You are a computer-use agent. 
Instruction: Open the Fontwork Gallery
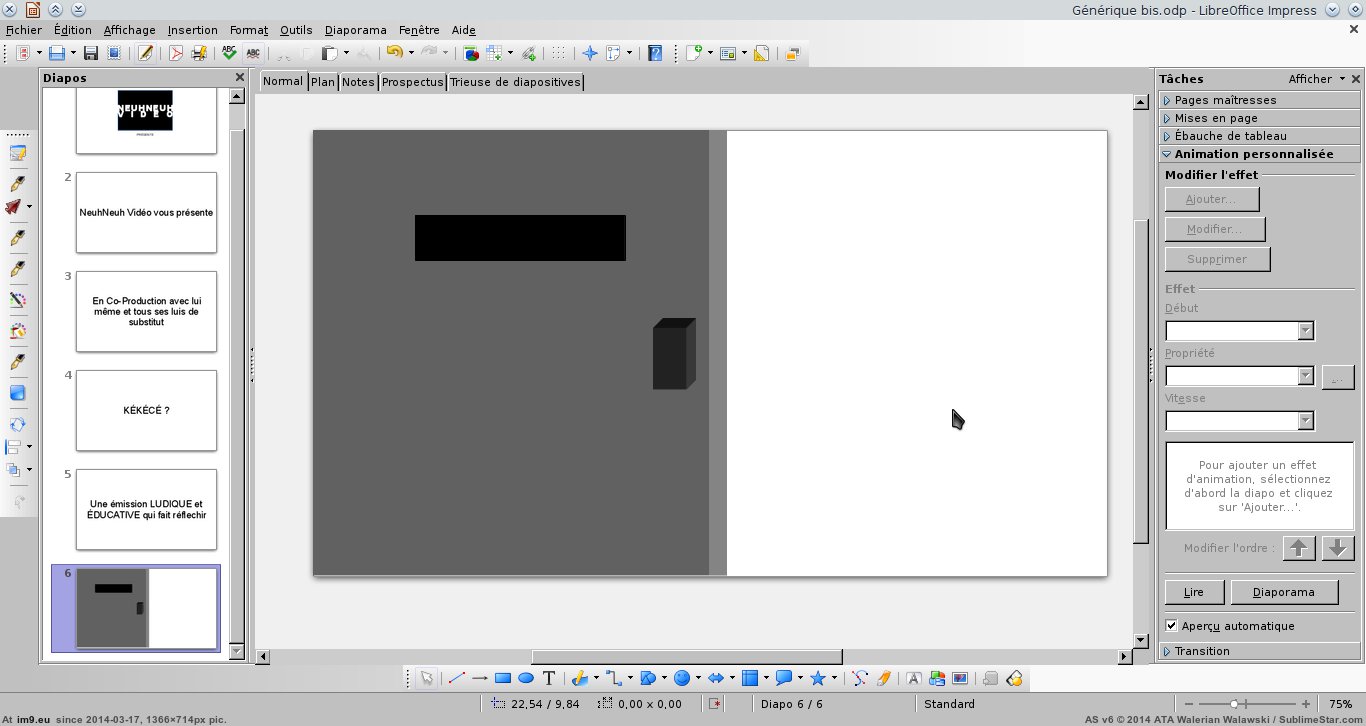pyautogui.click(x=914, y=678)
